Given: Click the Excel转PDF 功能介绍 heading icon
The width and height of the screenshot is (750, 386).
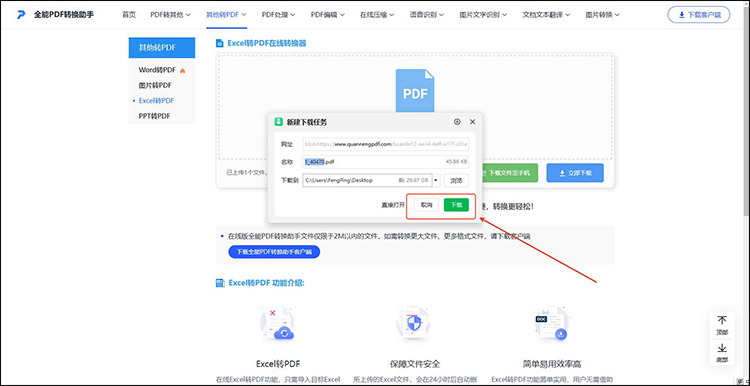Looking at the screenshot, I should 220,283.
